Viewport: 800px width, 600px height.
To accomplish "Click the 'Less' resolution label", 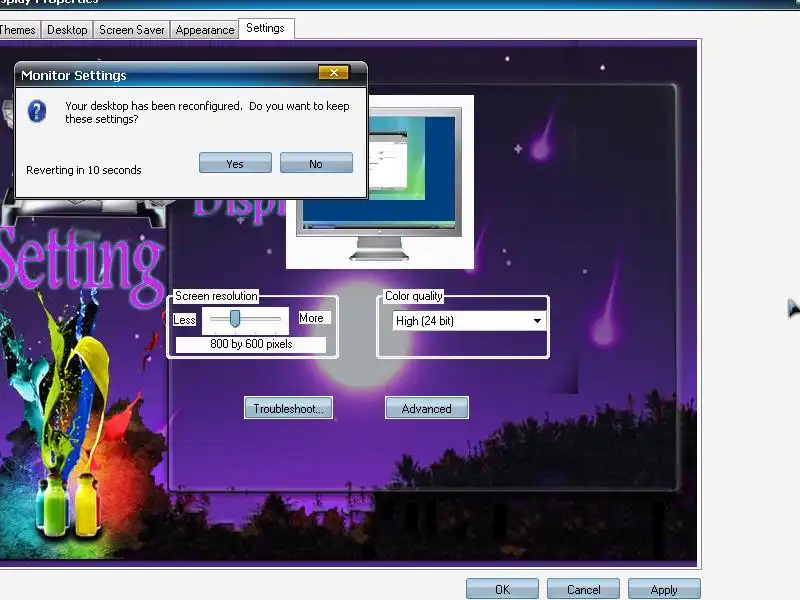I will (x=184, y=320).
